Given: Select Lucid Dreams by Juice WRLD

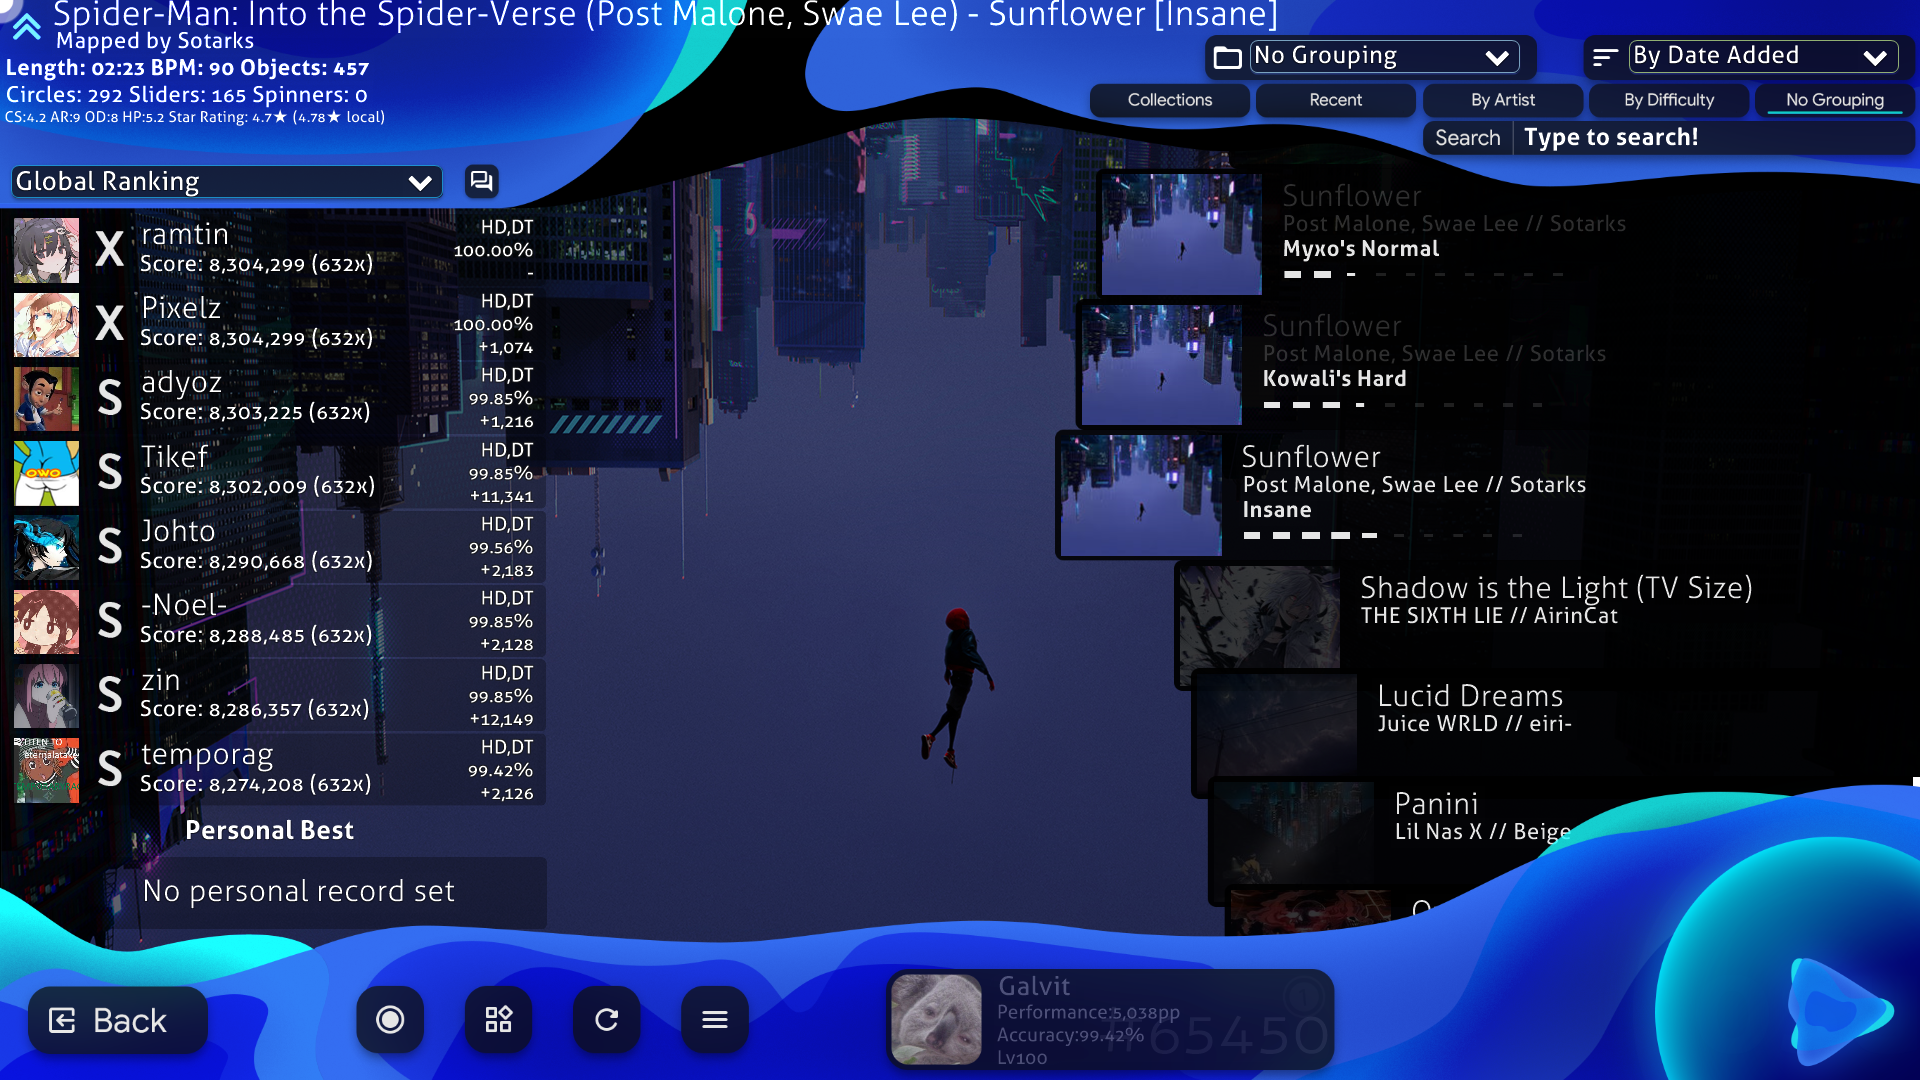Looking at the screenshot, I should (1556, 734).
